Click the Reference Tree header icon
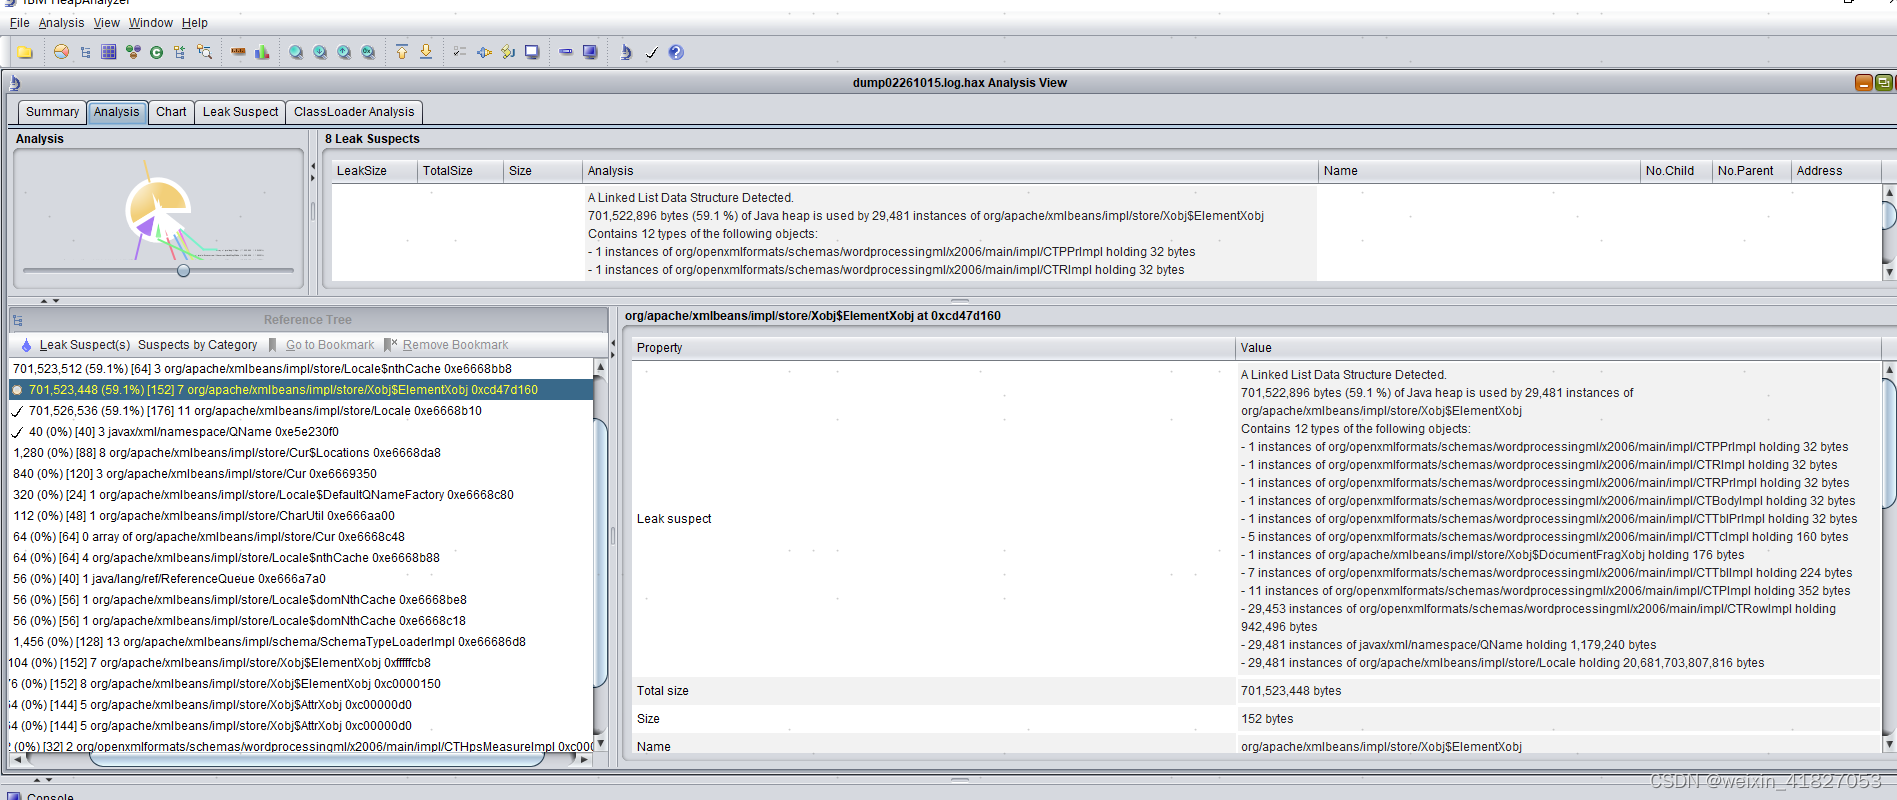Image resolution: width=1897 pixels, height=800 pixels. 17,320
